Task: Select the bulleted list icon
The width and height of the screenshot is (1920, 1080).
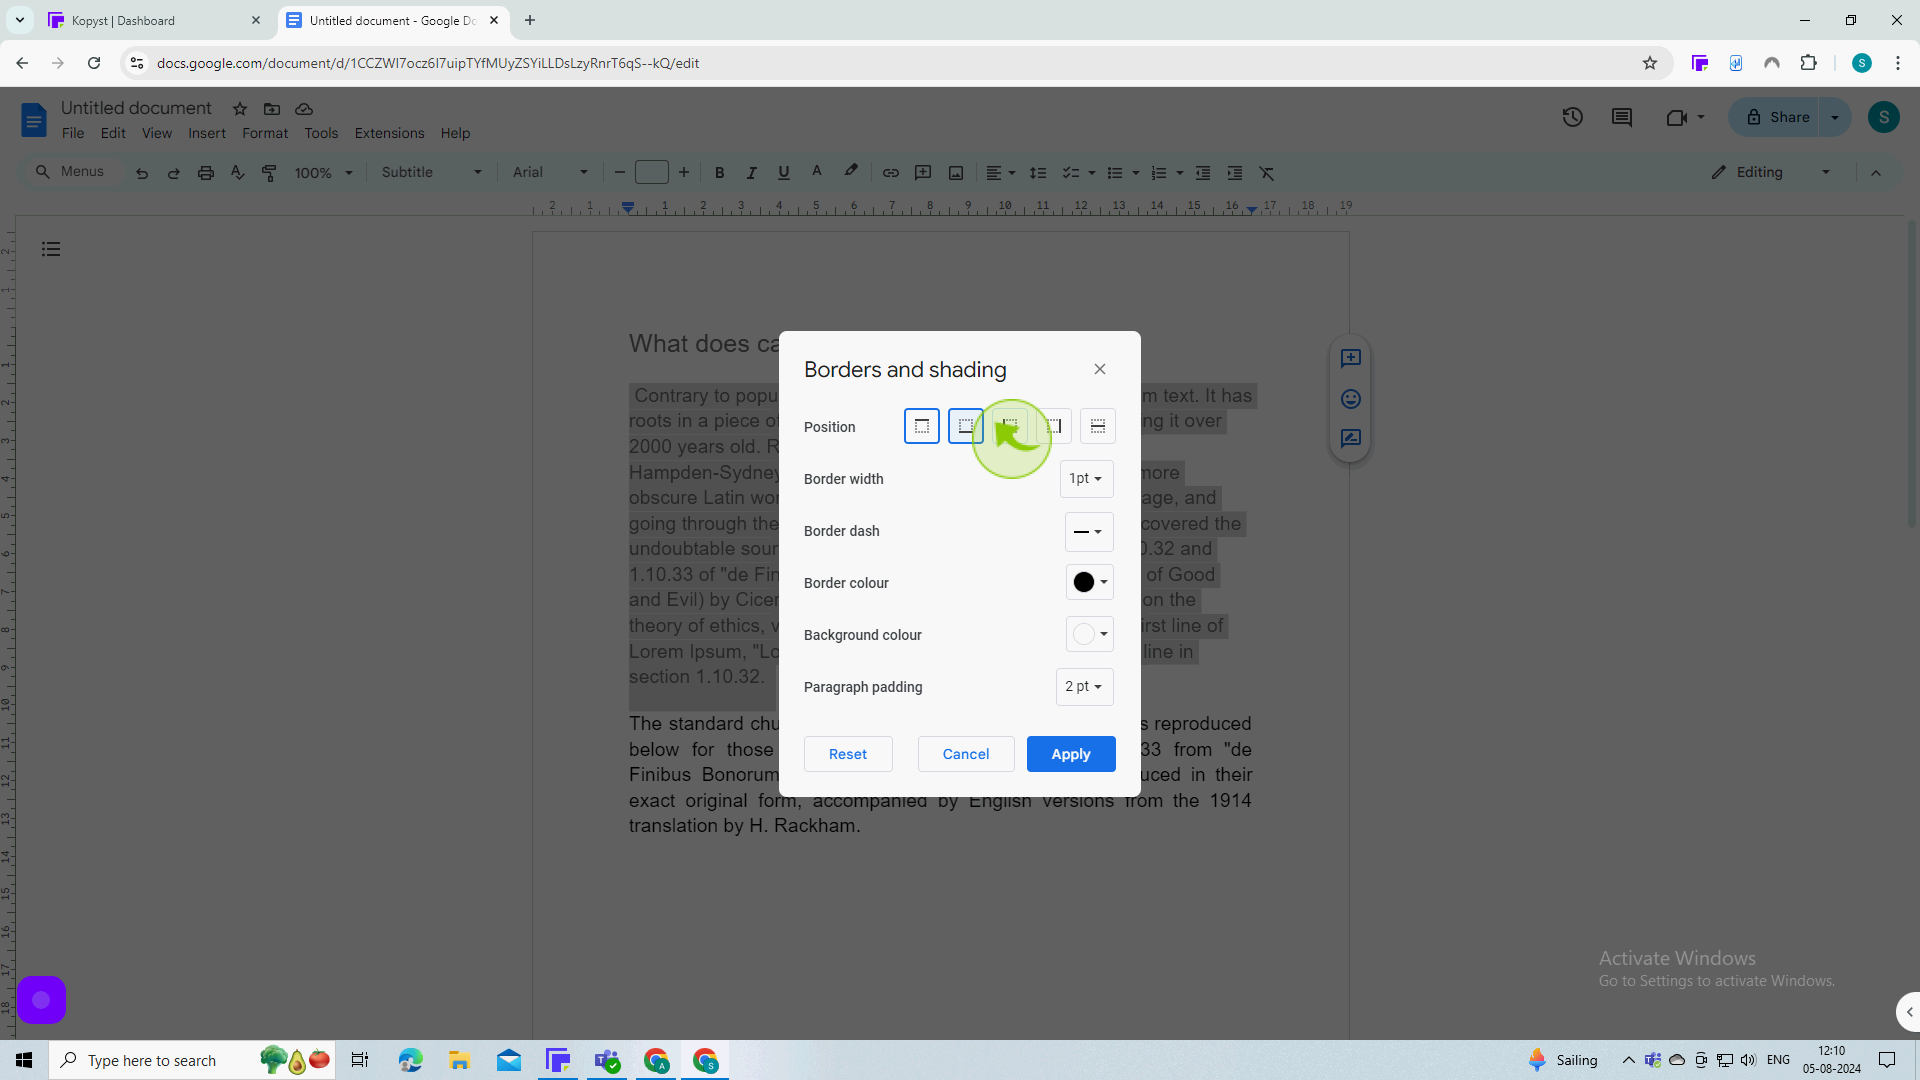Action: click(1116, 173)
